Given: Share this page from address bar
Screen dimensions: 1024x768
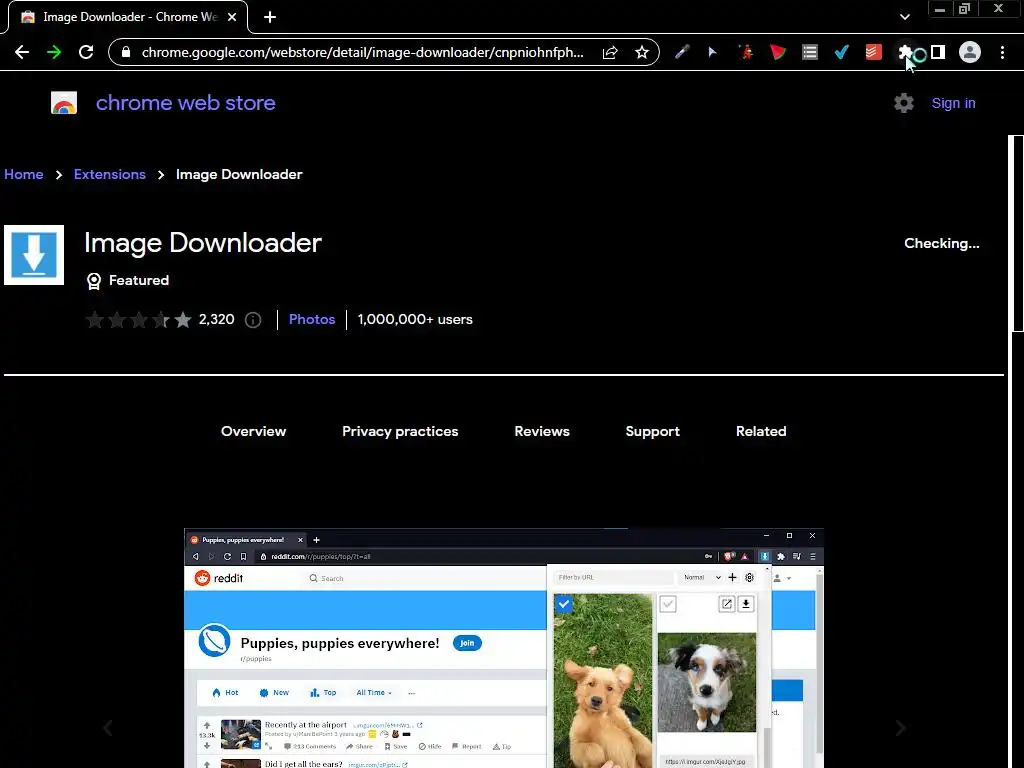Looking at the screenshot, I should coord(610,52).
